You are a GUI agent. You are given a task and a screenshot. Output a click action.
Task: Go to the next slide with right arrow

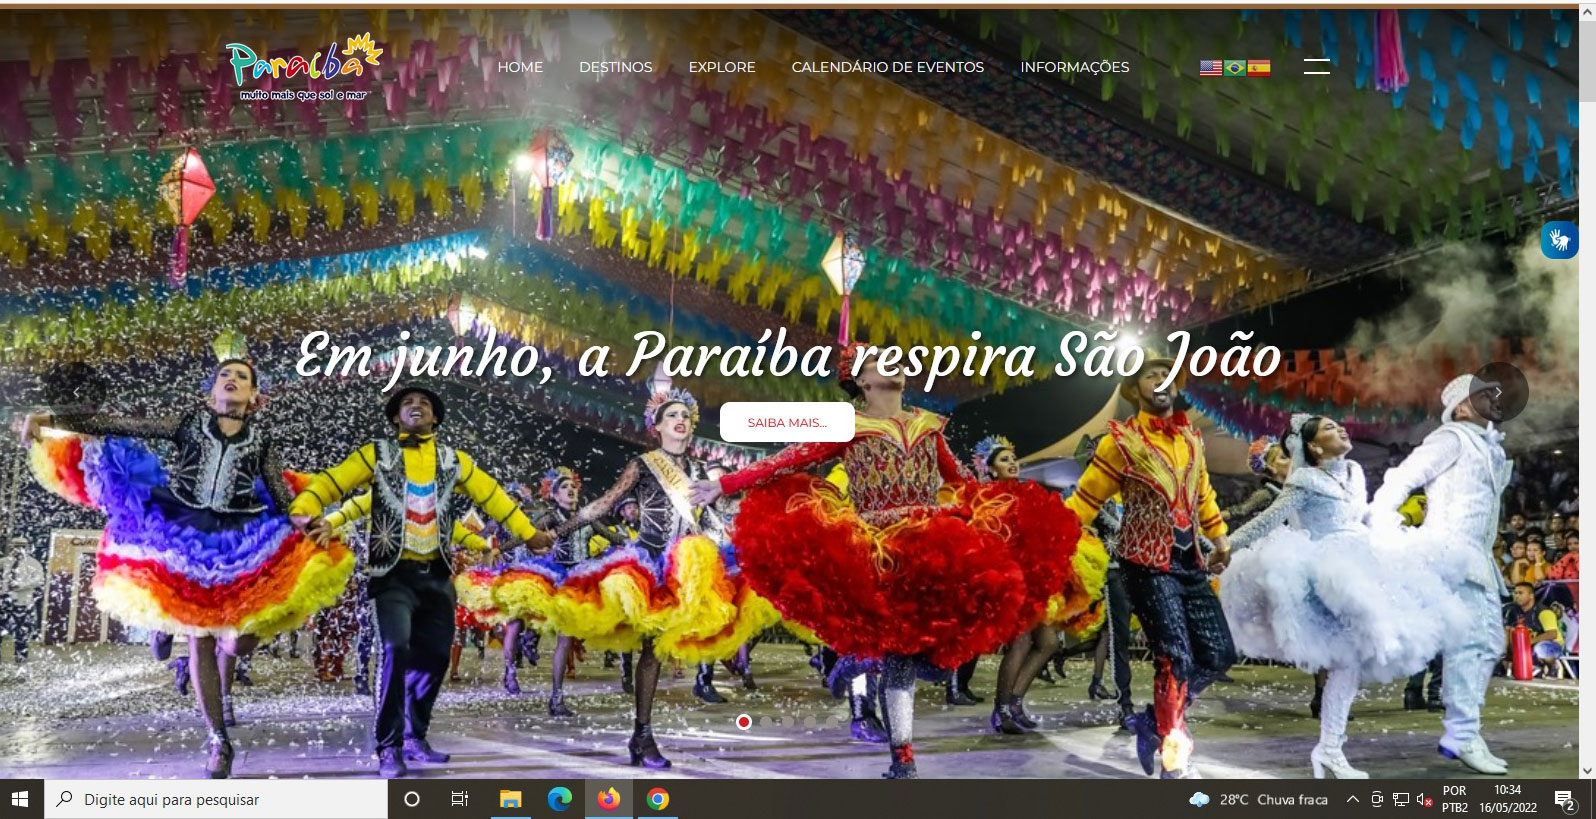(x=1498, y=392)
